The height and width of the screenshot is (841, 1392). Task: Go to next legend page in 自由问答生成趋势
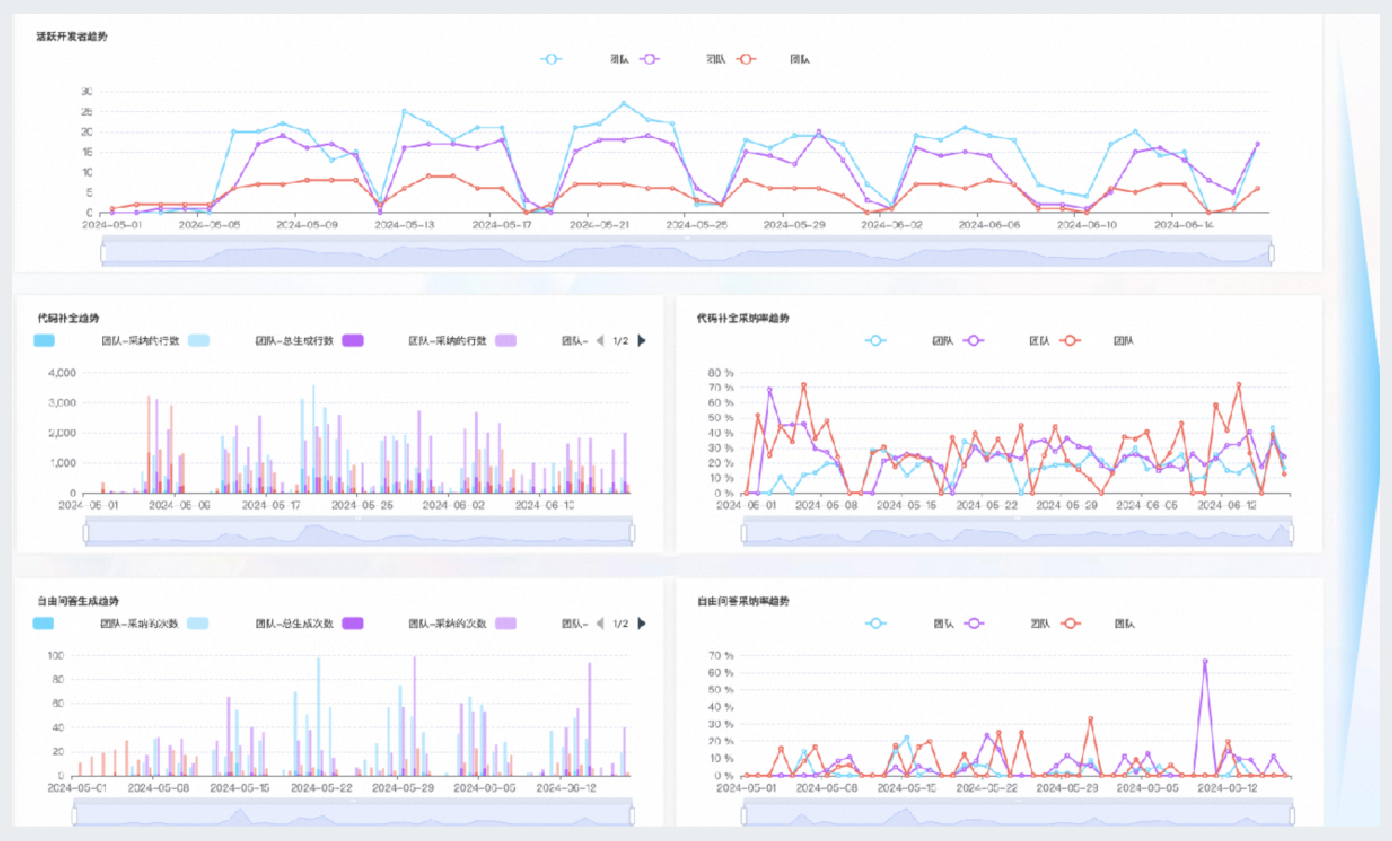[x=641, y=623]
